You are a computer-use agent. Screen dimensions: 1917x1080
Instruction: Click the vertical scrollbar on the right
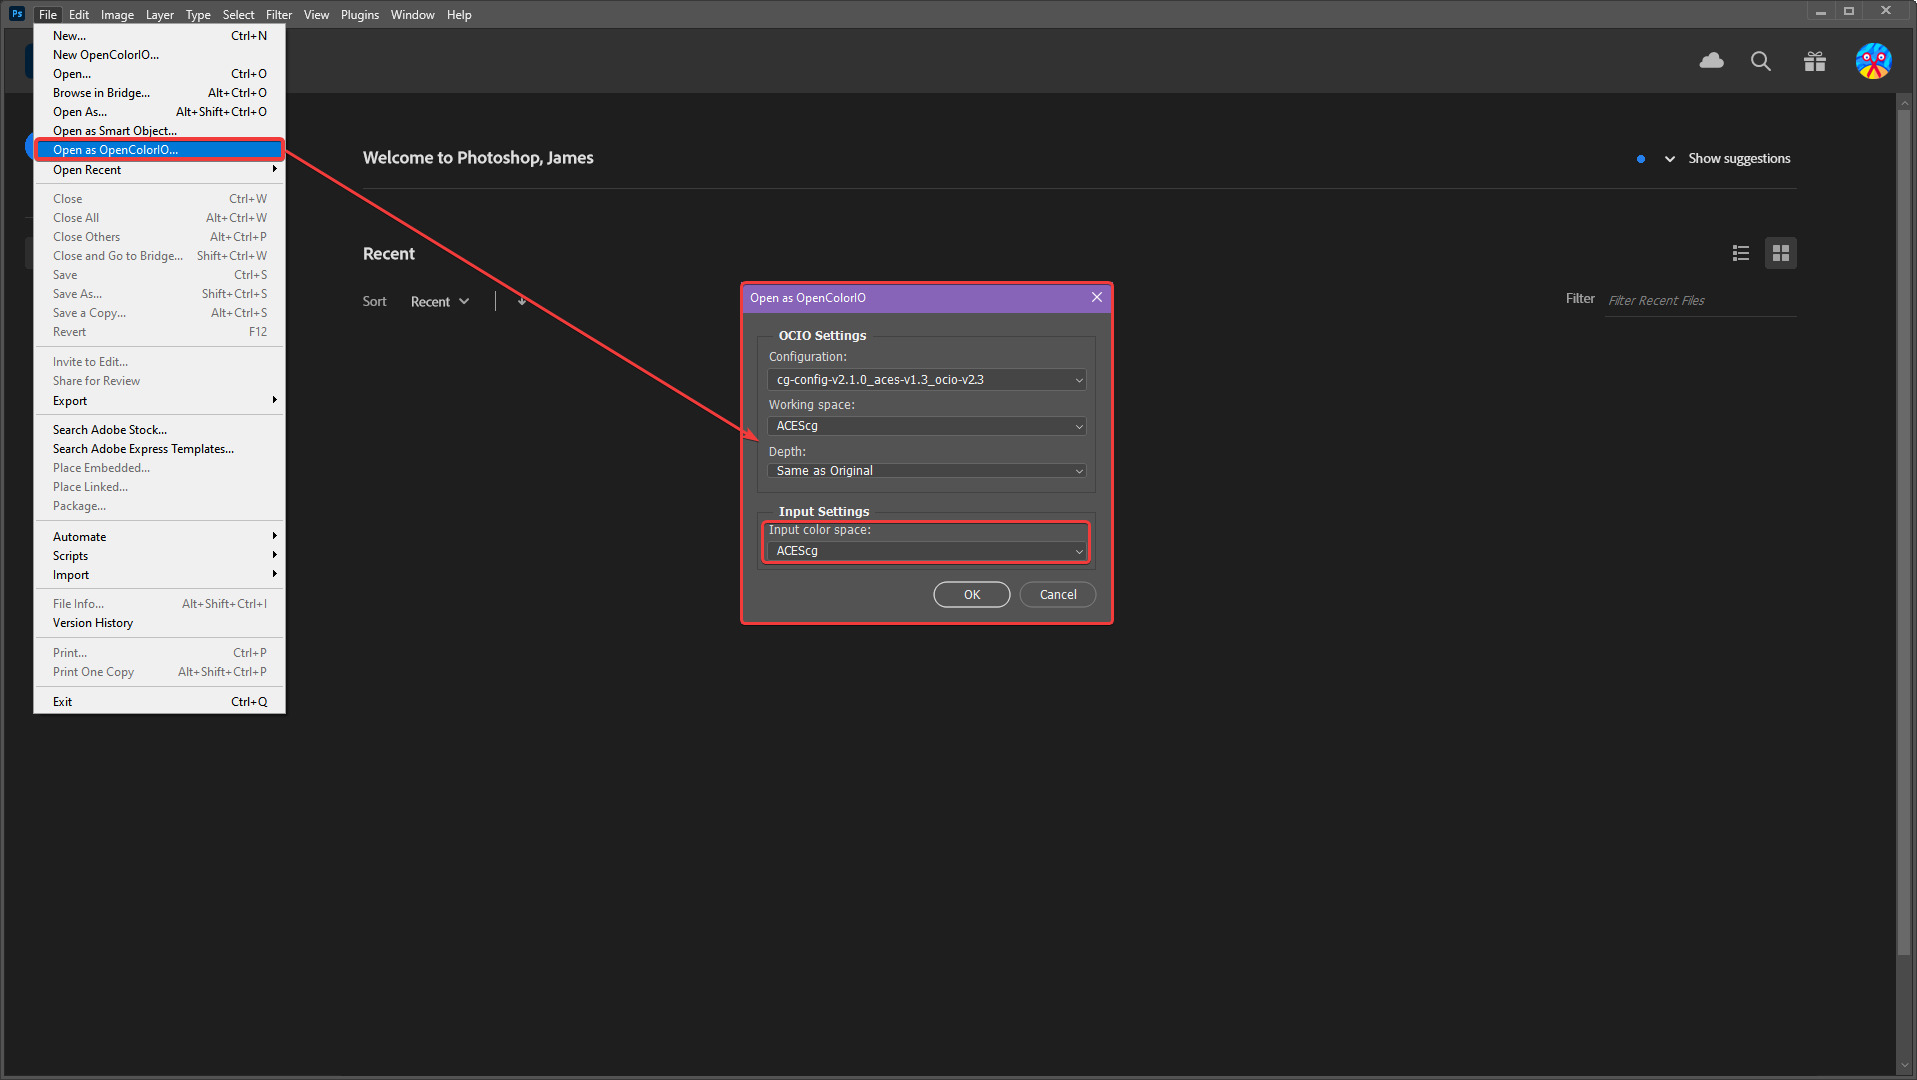[1904, 530]
